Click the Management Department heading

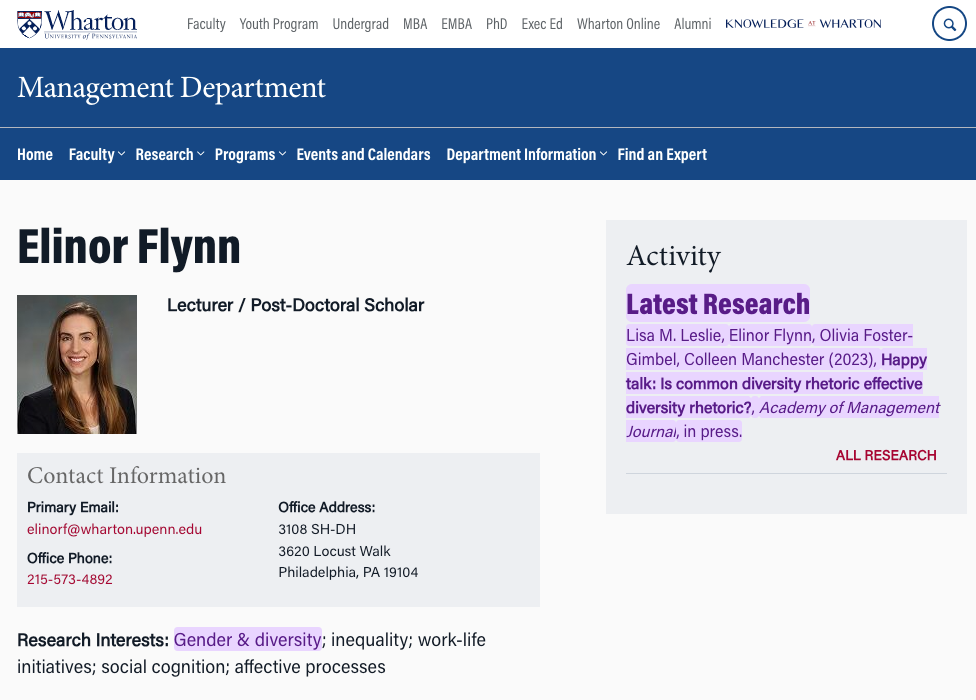coord(171,88)
